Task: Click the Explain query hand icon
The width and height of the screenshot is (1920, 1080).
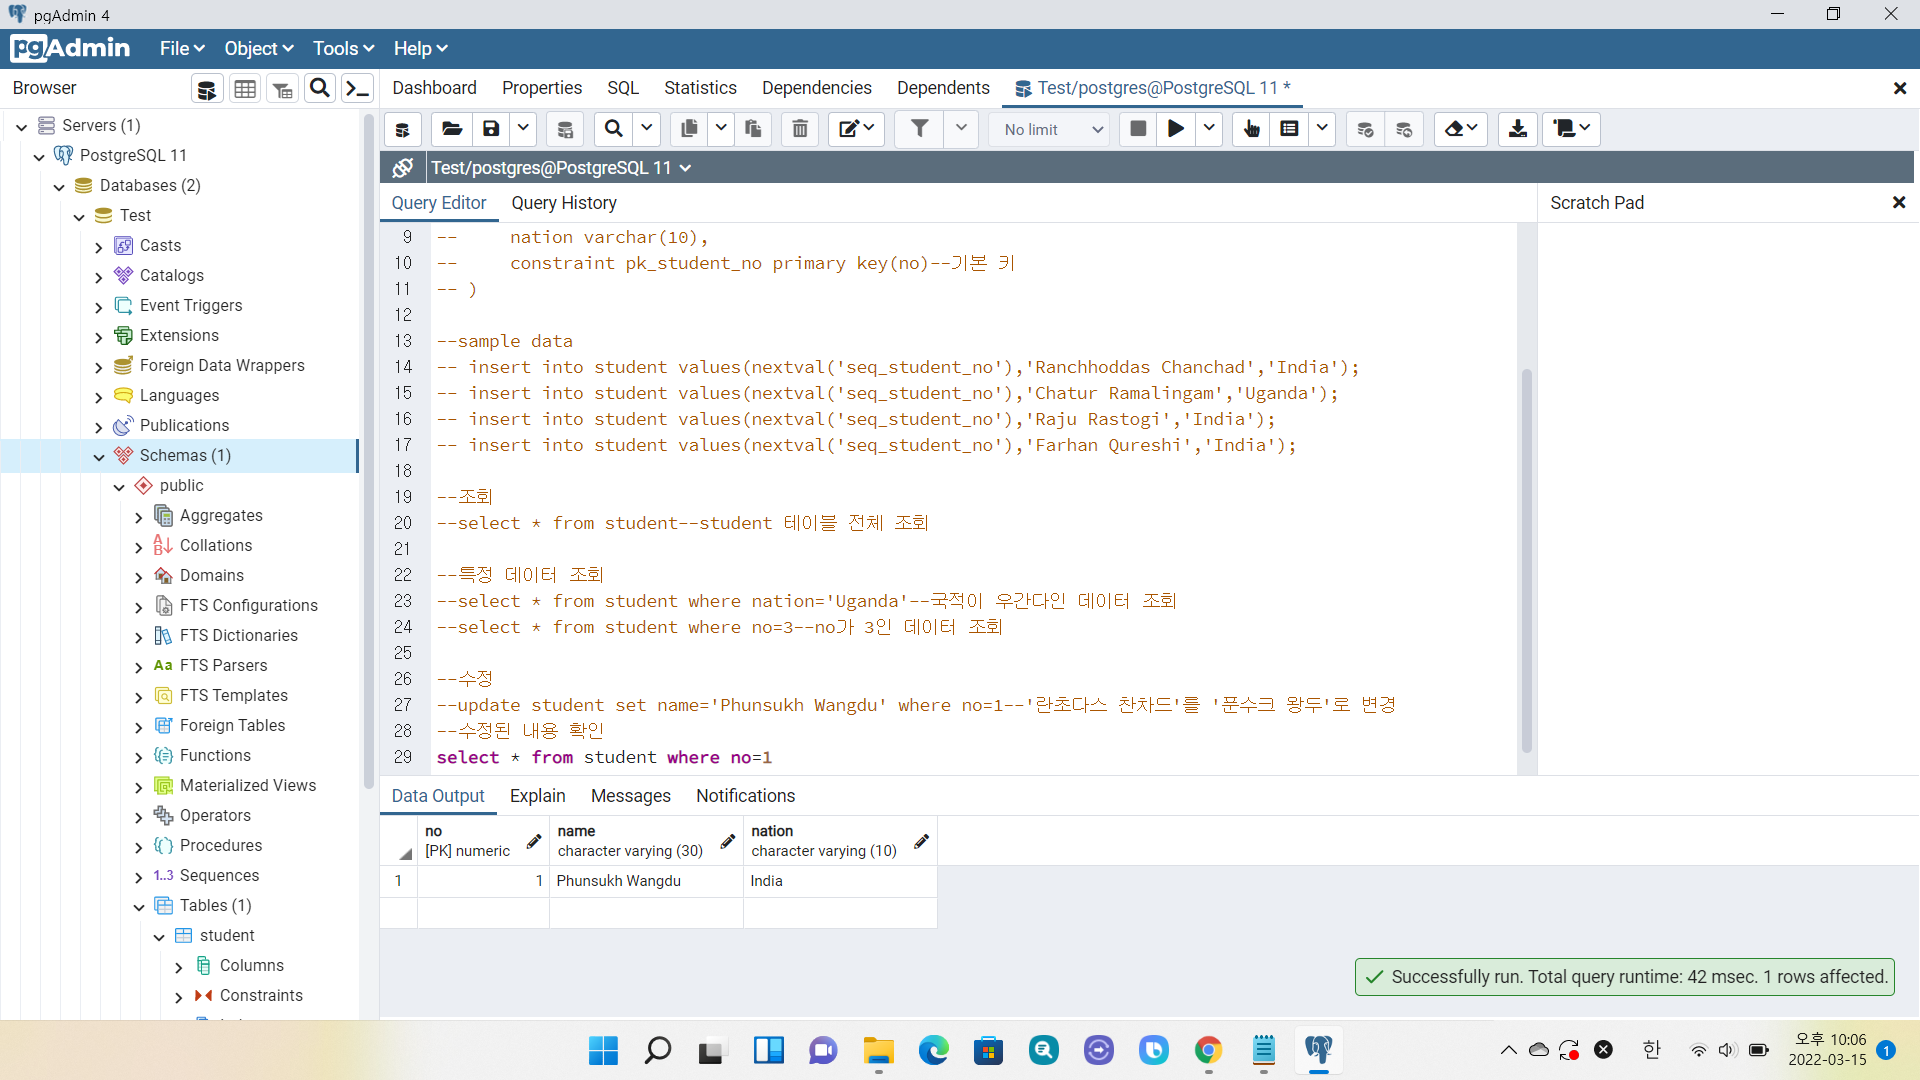Action: pyautogui.click(x=1251, y=129)
